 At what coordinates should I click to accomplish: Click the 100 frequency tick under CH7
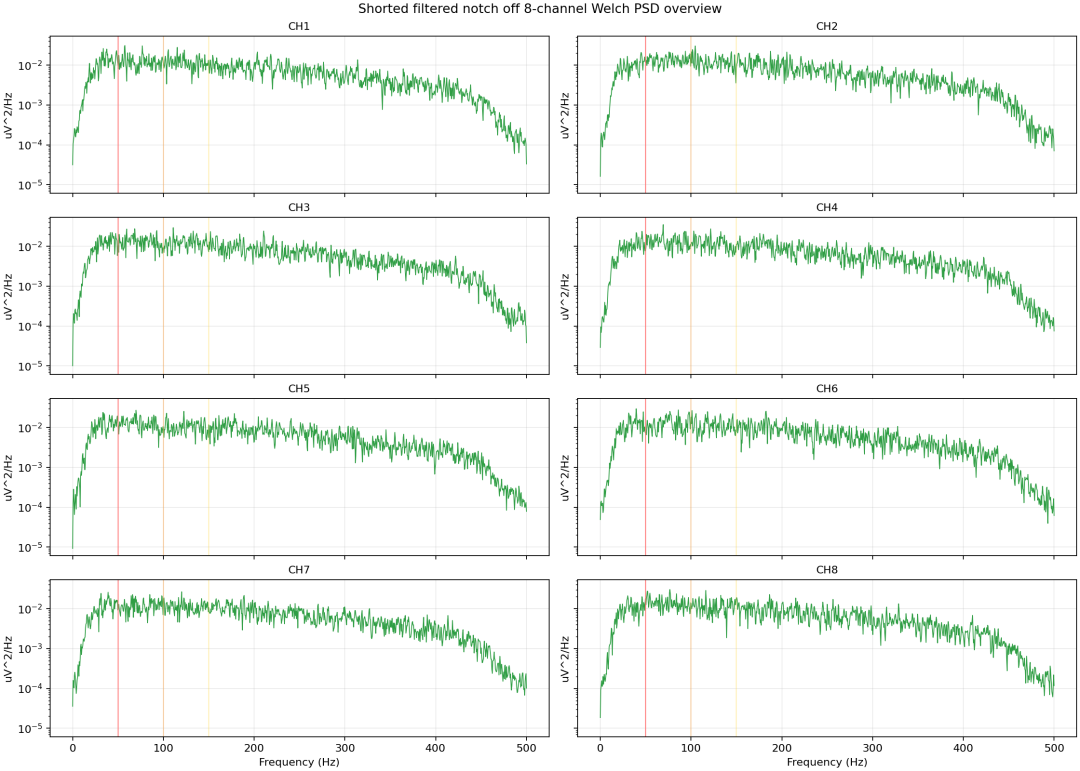tap(163, 748)
